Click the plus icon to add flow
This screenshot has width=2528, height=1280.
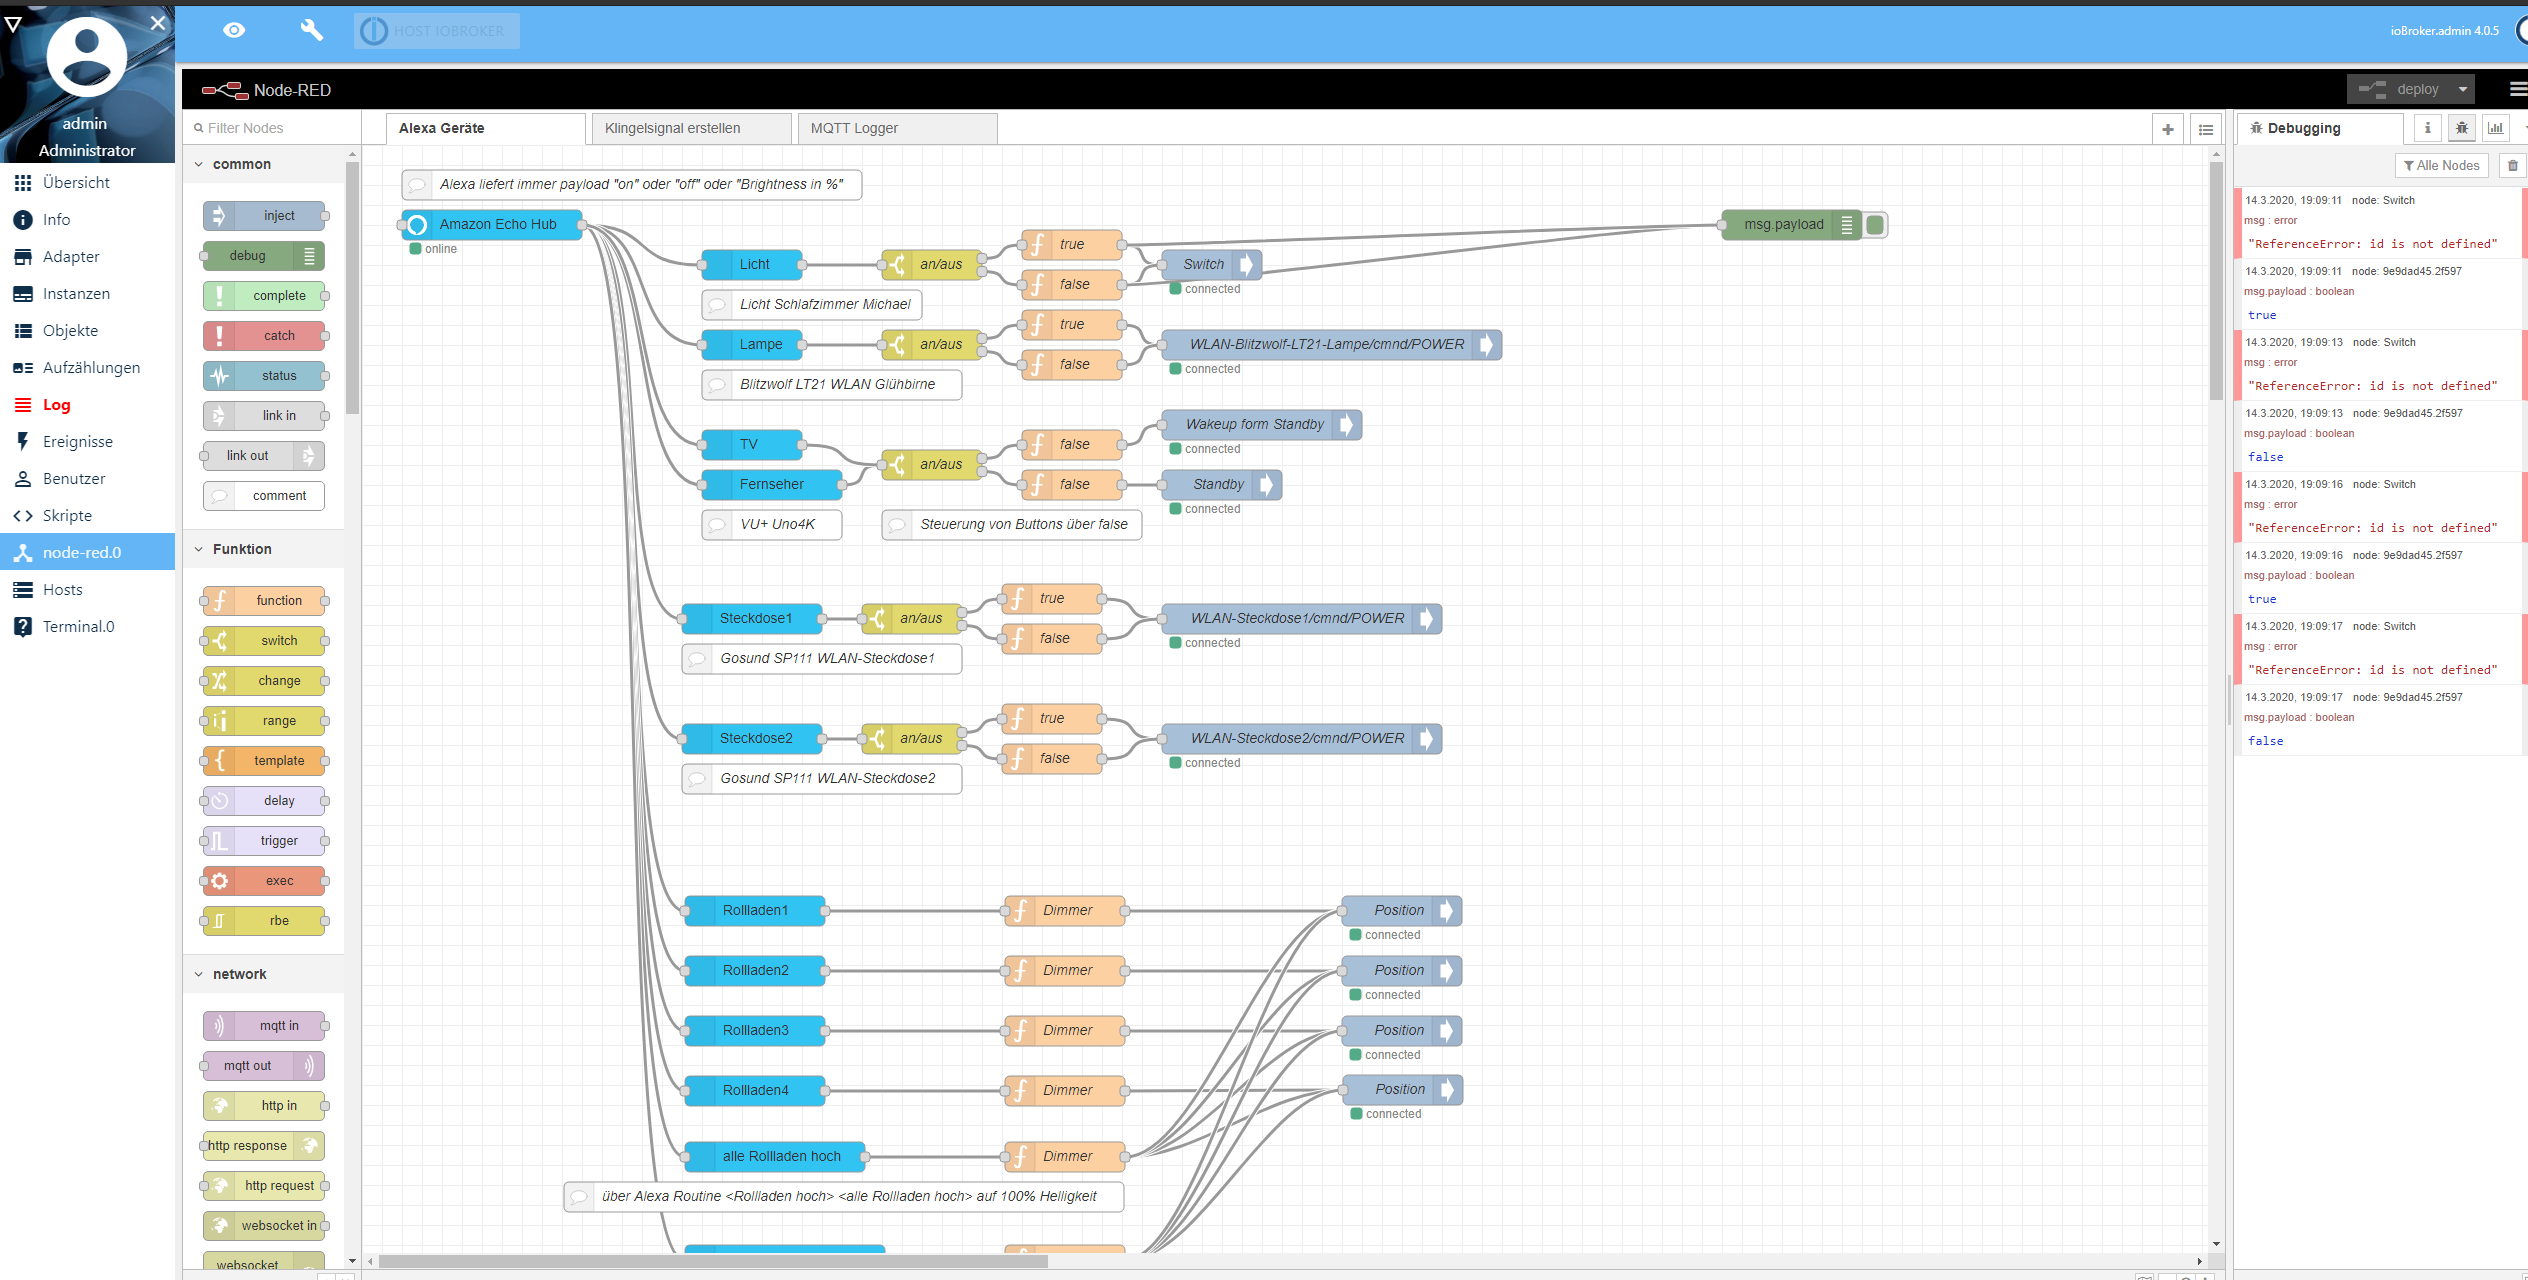coord(2167,129)
